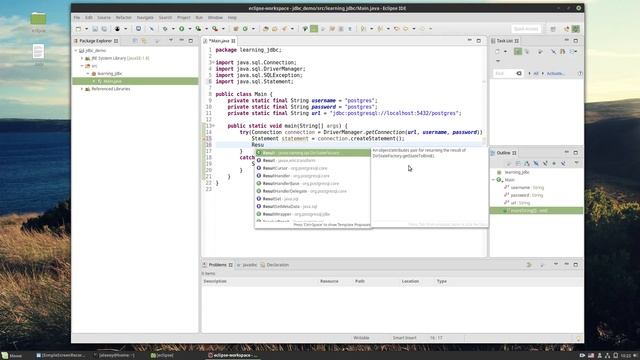Click the New Java Package toolbar icon
This screenshot has height=360, width=640.
click(x=236, y=29)
